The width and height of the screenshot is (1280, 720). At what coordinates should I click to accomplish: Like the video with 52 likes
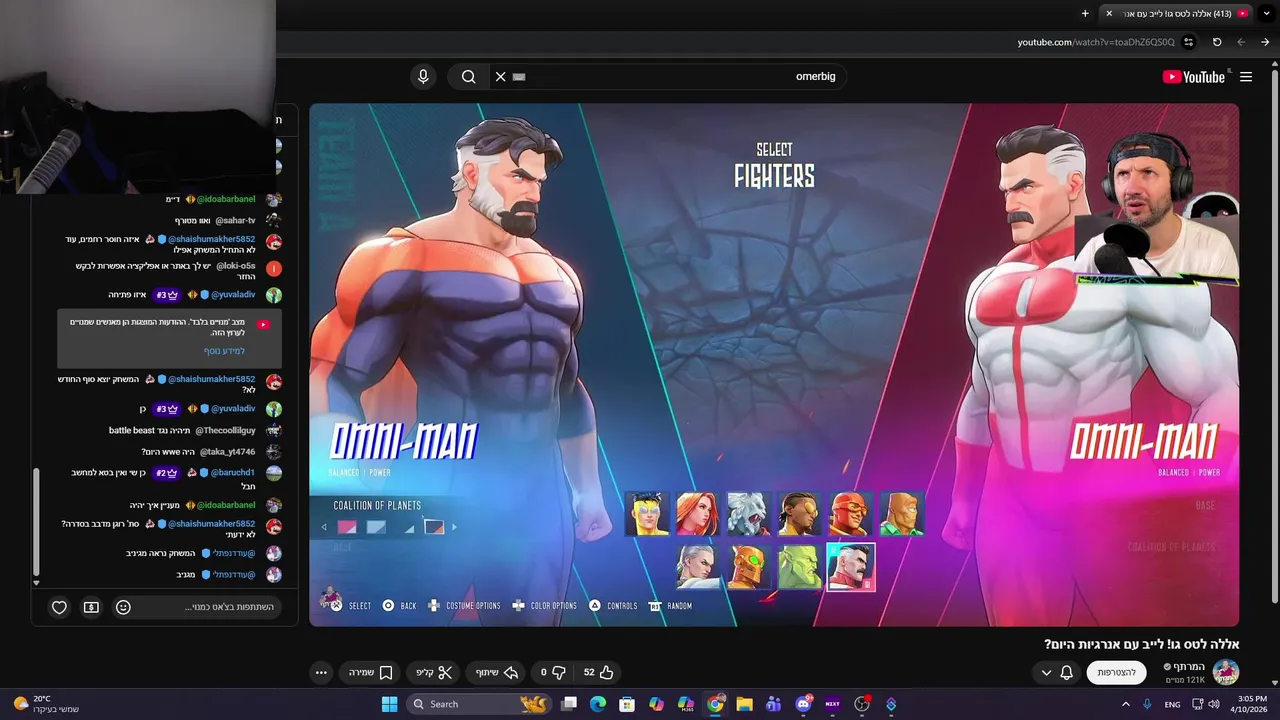[598, 673]
